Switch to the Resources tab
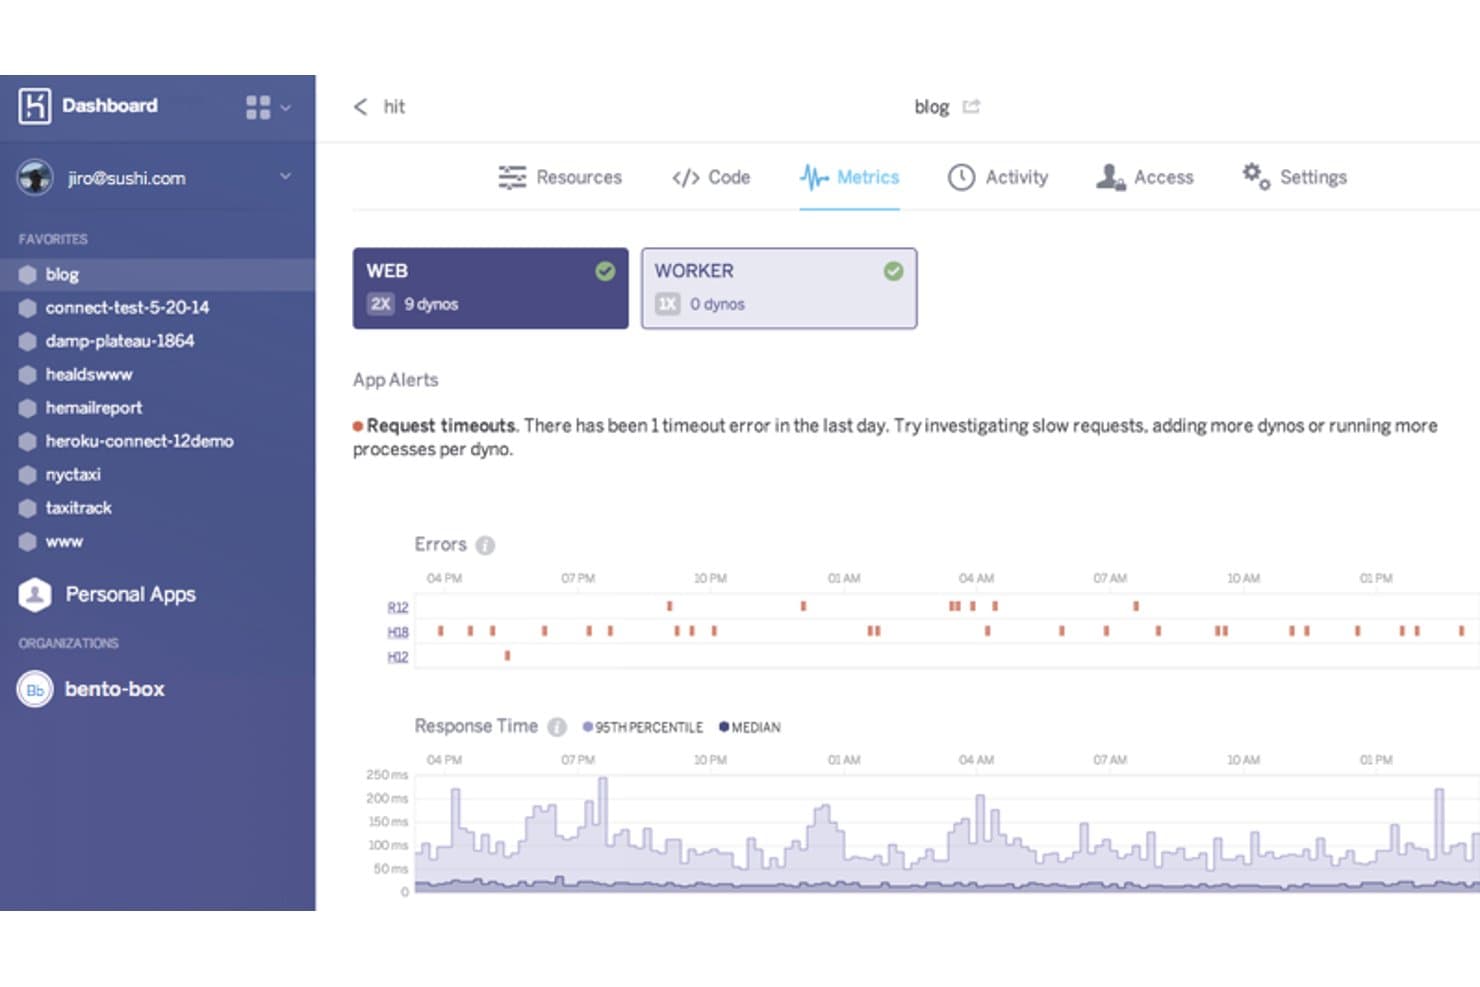The width and height of the screenshot is (1480, 987). [x=560, y=177]
